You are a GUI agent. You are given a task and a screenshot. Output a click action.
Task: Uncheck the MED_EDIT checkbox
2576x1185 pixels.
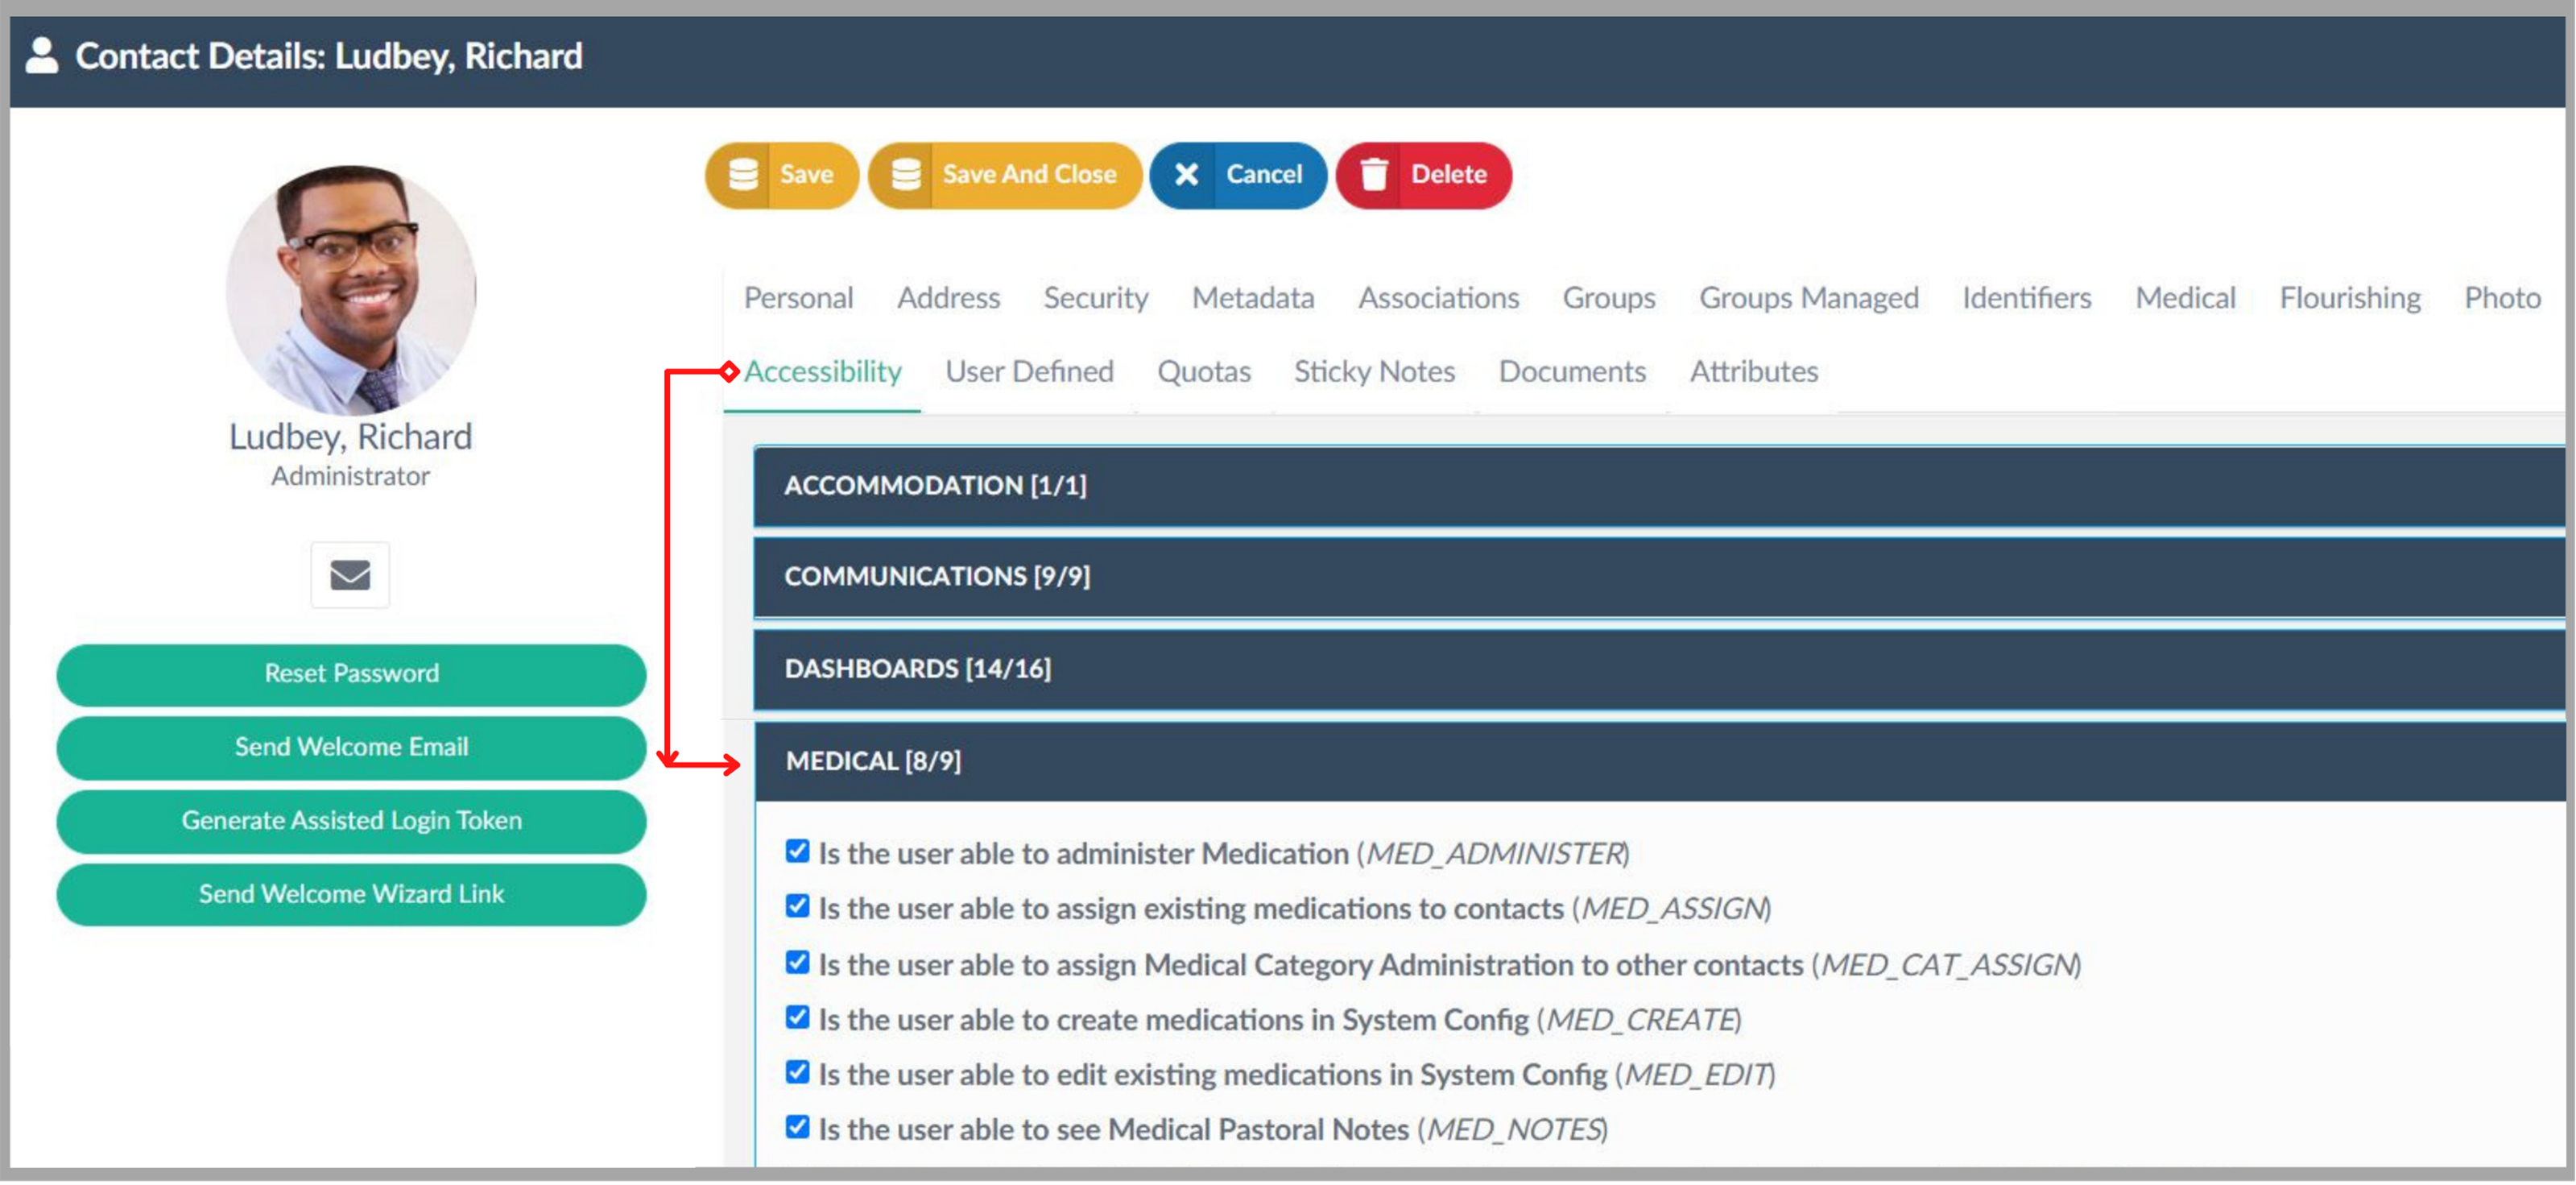click(x=797, y=1072)
